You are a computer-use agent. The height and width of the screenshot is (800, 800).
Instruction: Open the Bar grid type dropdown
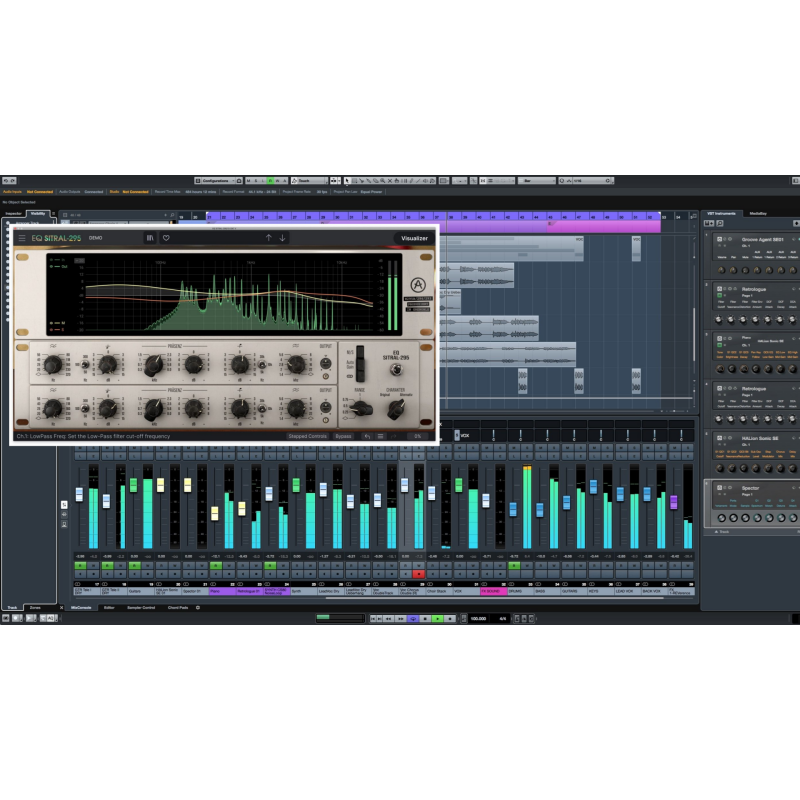(537, 181)
